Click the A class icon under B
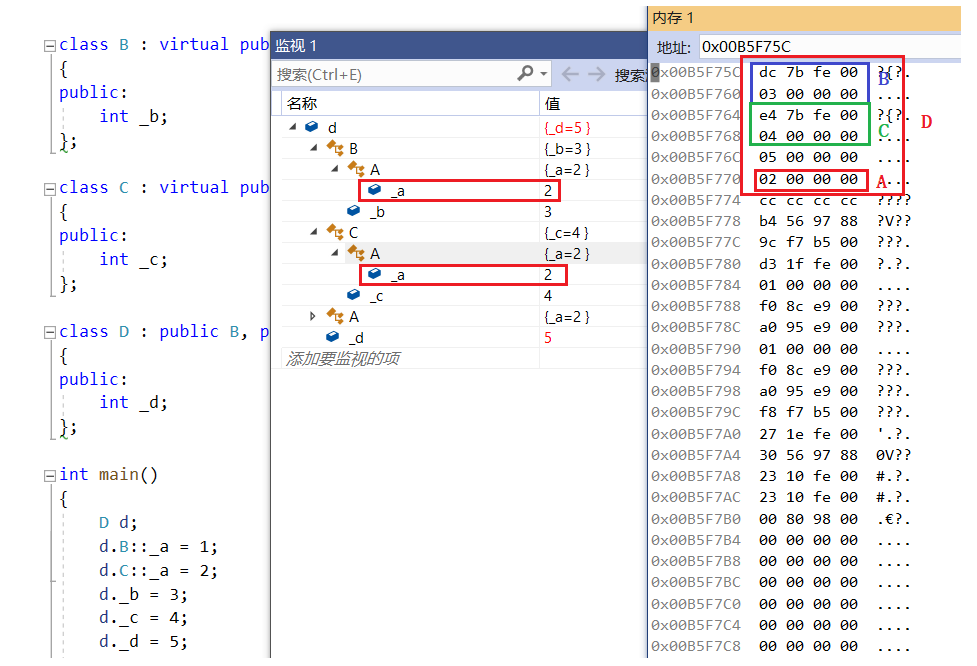 (x=356, y=169)
